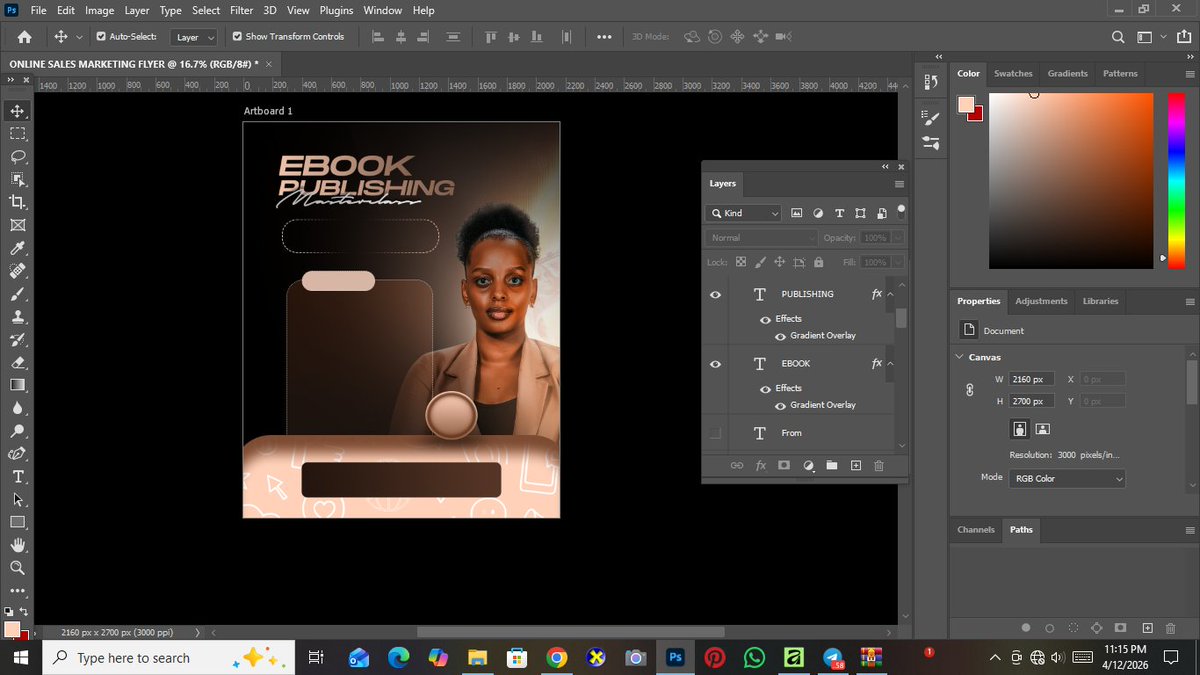Pick the Eyedropper tool

pyautogui.click(x=17, y=248)
